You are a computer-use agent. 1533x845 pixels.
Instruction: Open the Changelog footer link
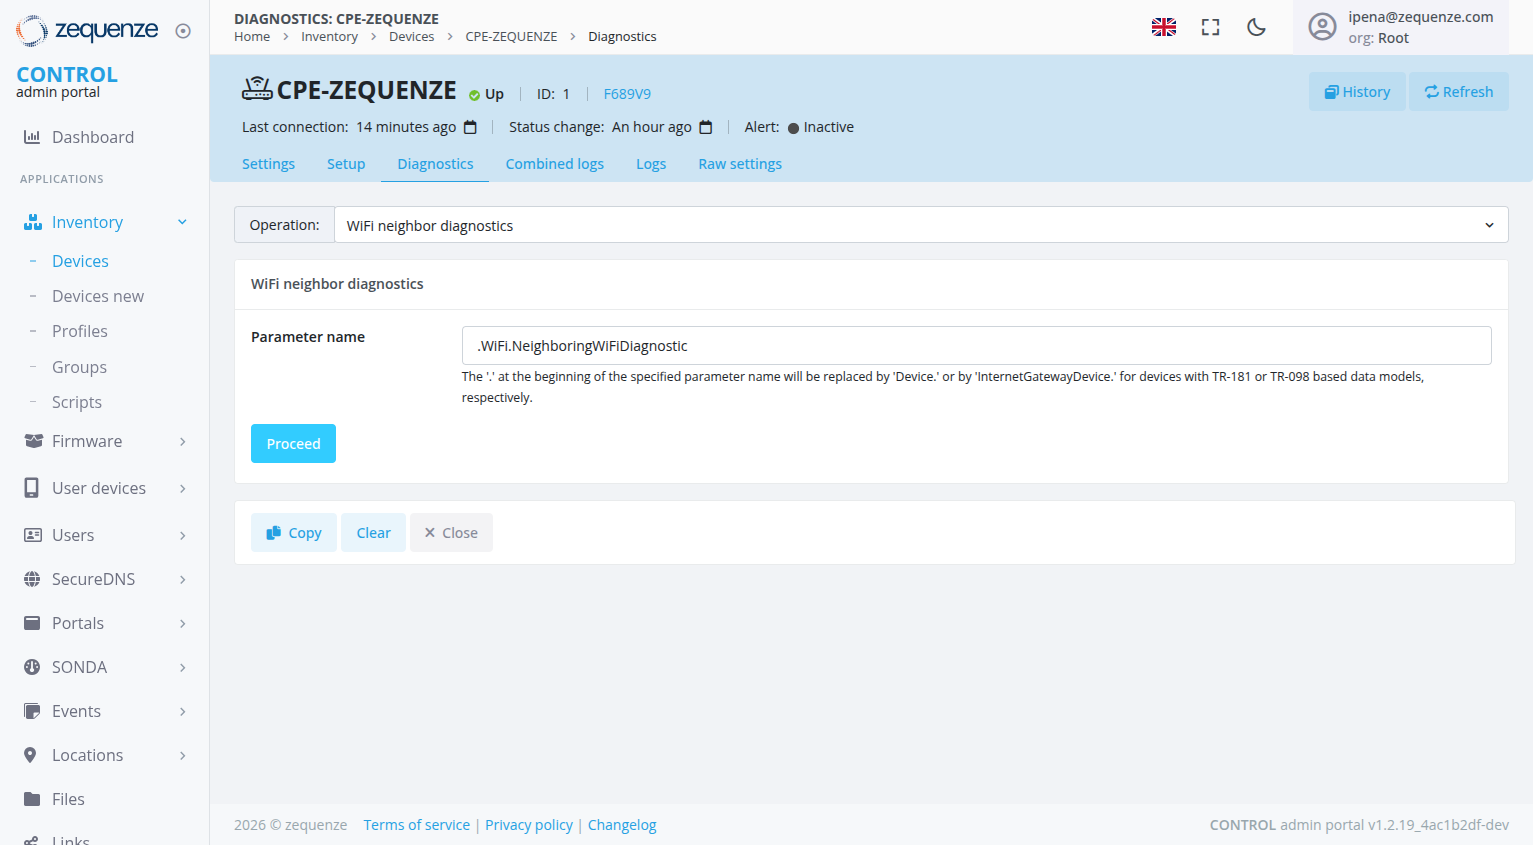621,825
